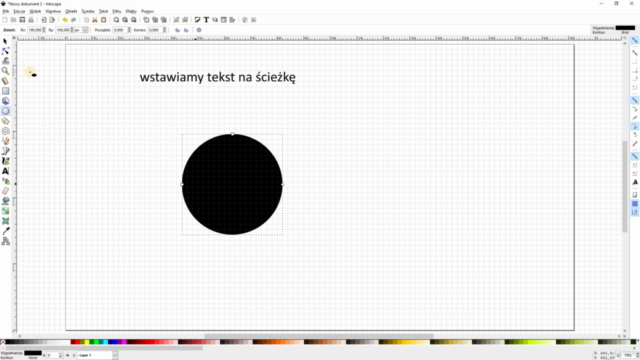The width and height of the screenshot is (640, 360).
Task: Click the Save document icon
Action: [22, 20]
